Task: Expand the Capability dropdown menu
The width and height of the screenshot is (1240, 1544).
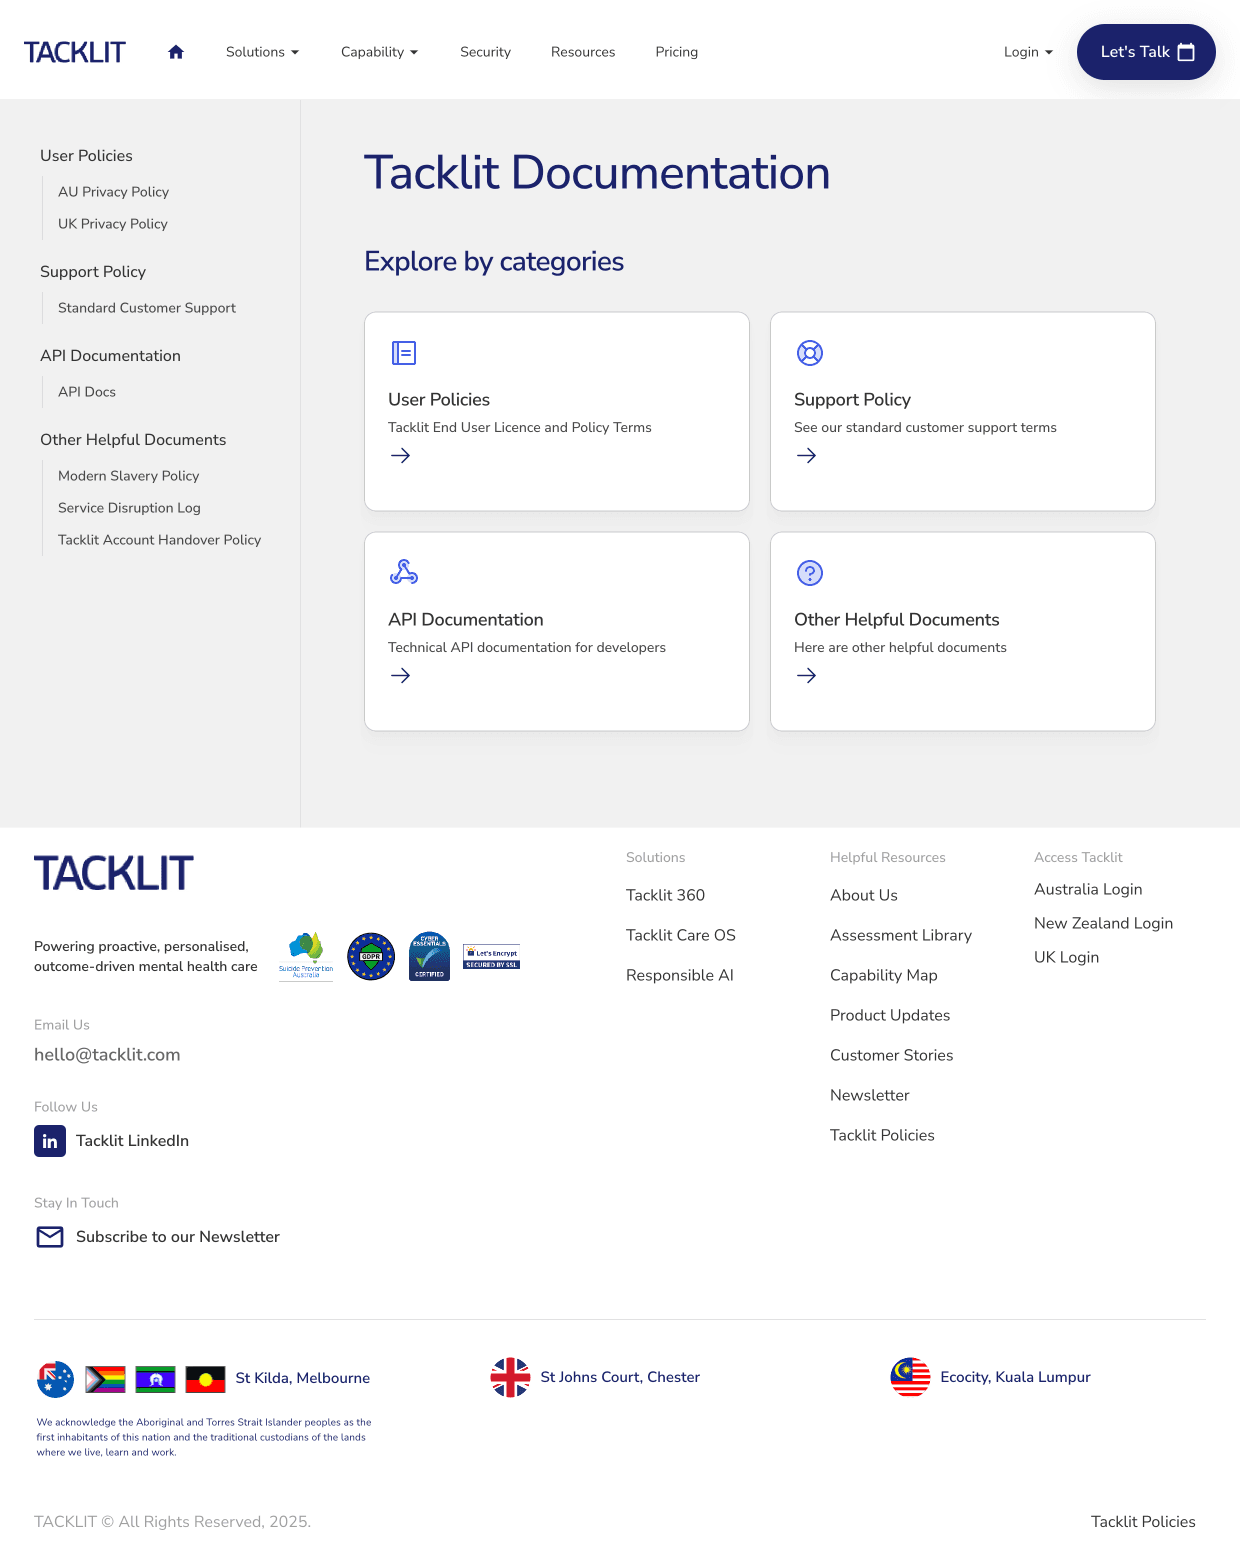Action: (379, 52)
